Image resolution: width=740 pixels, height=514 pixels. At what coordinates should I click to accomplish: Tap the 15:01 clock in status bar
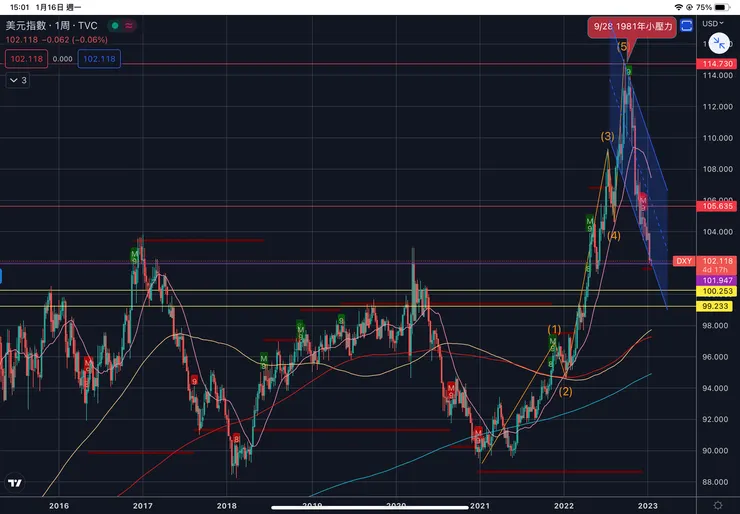tap(19, 7)
